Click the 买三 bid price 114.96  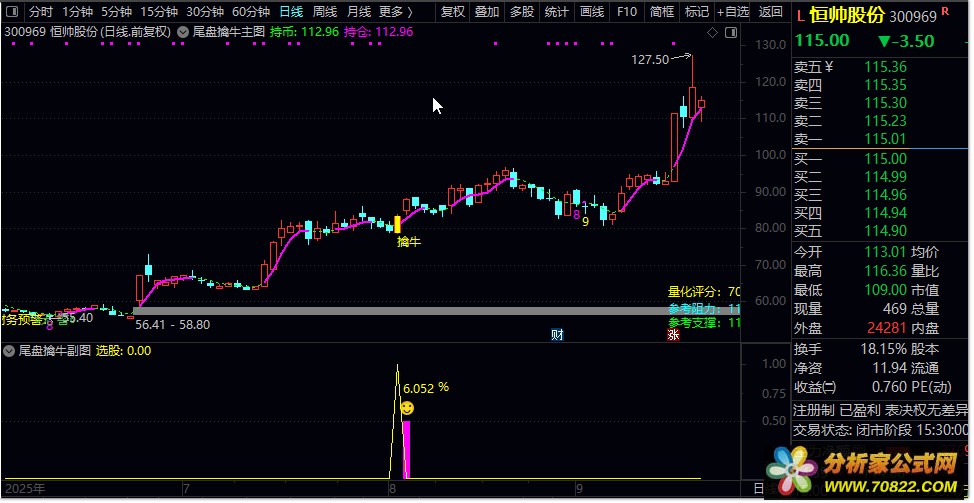click(x=886, y=195)
